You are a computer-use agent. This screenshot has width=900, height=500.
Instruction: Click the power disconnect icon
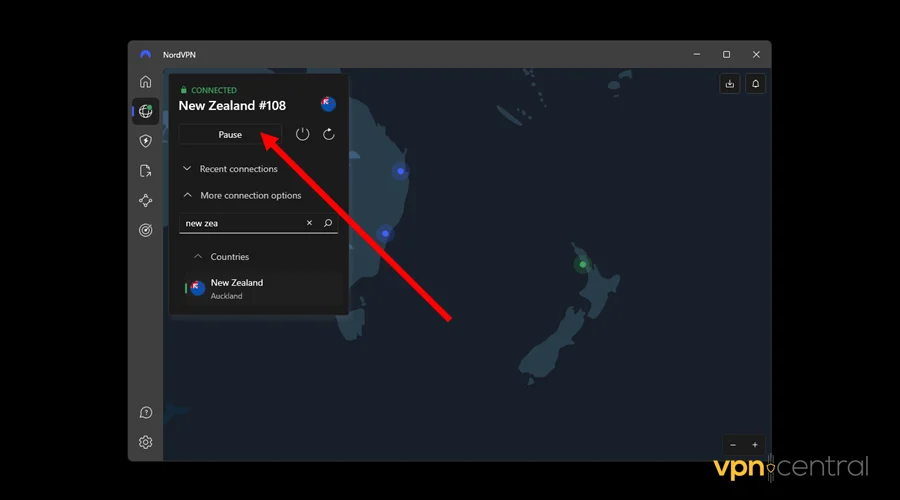coord(302,134)
